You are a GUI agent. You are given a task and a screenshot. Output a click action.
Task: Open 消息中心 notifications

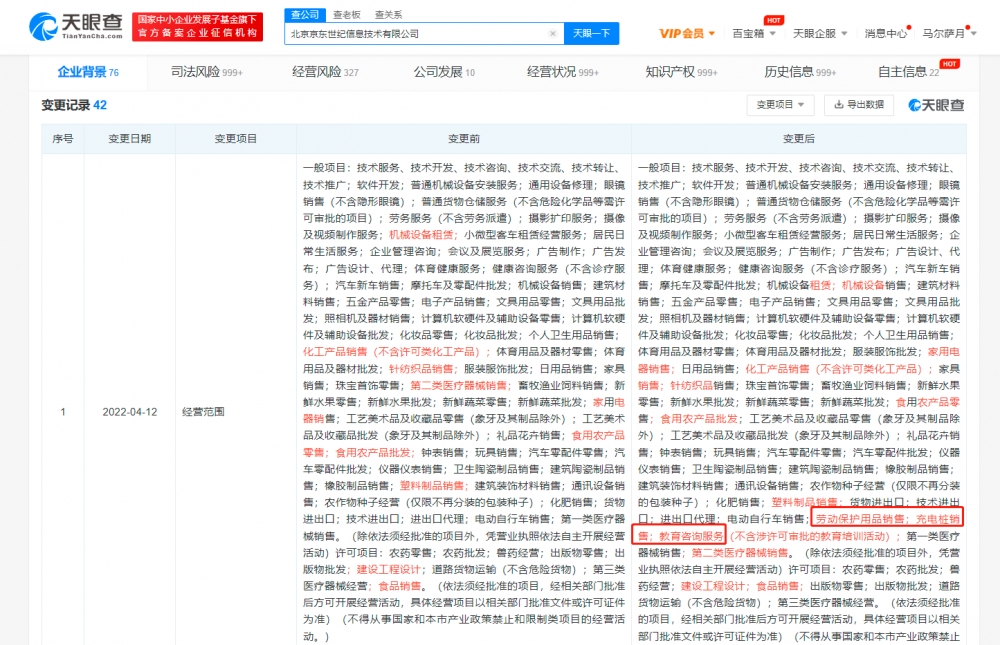[885, 33]
